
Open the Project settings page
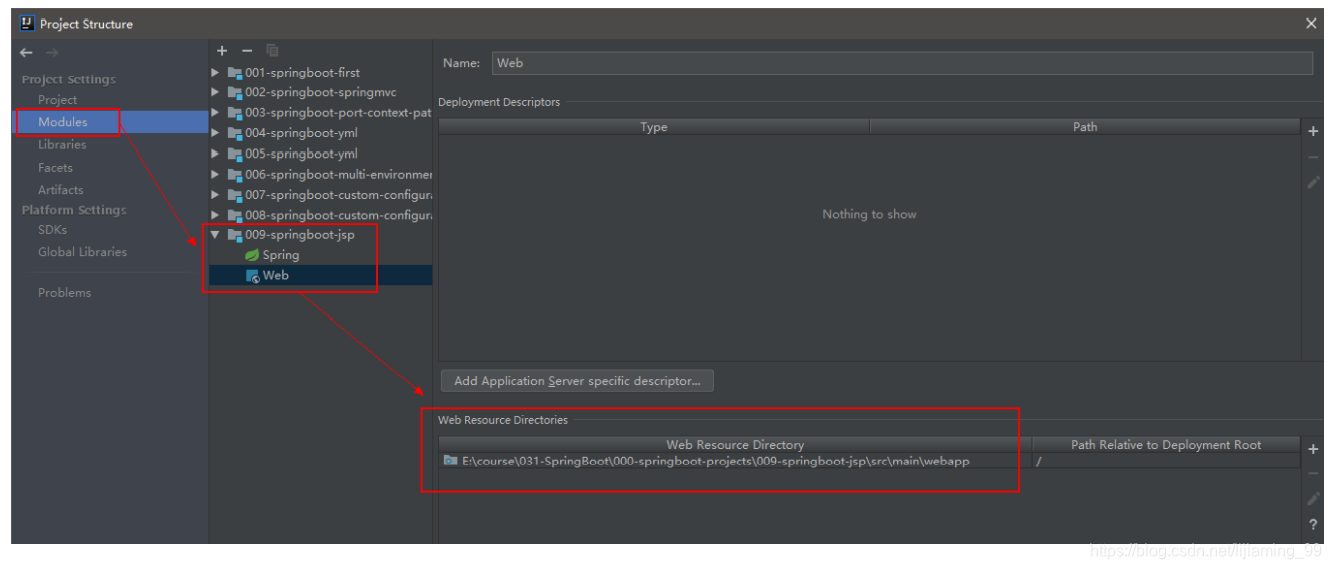58,100
